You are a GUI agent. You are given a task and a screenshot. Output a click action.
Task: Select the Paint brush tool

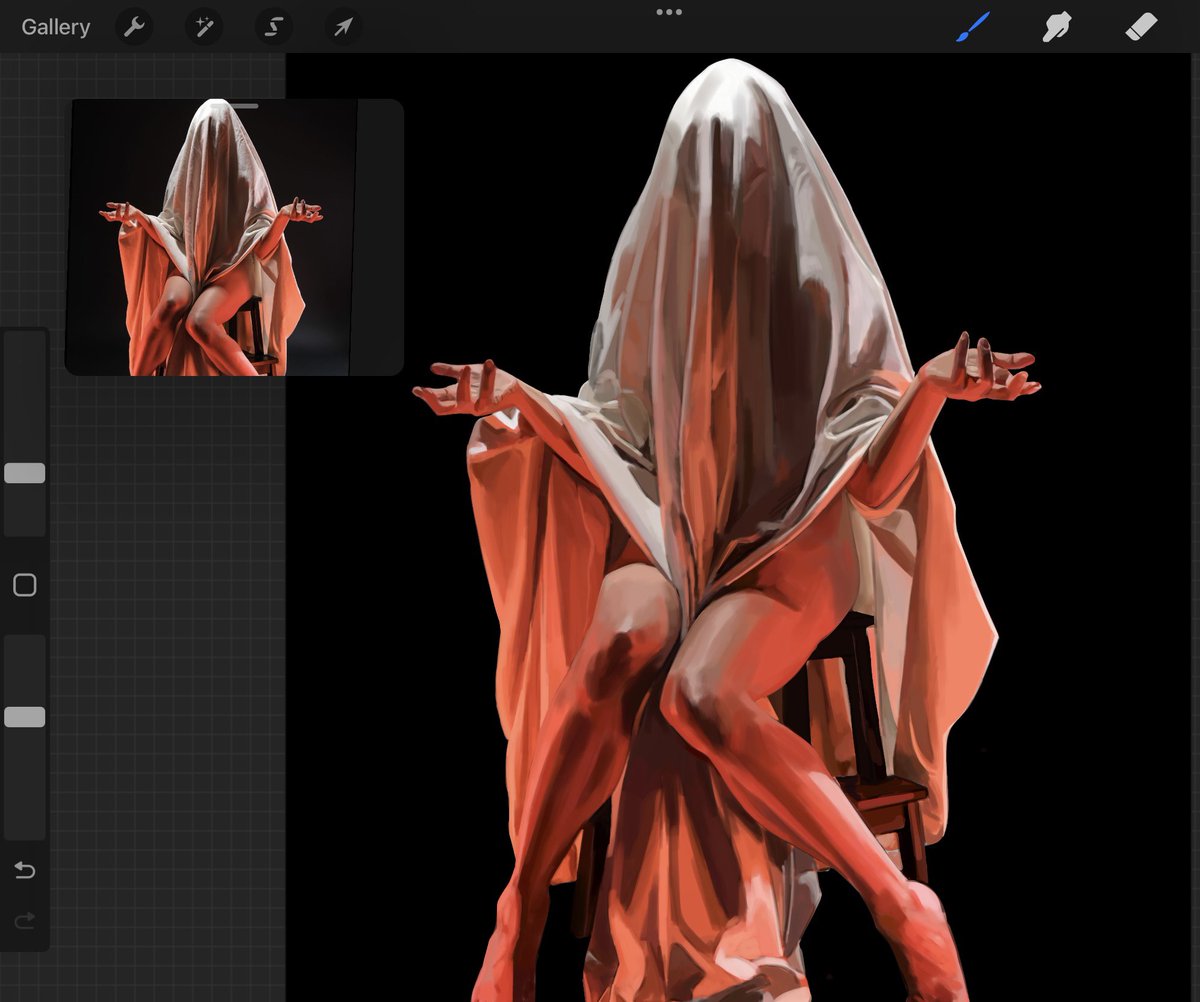[x=972, y=27]
